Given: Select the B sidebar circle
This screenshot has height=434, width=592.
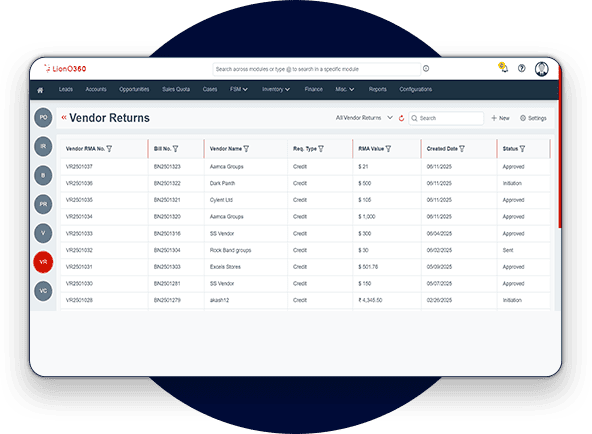Looking at the screenshot, I should pos(43,175).
